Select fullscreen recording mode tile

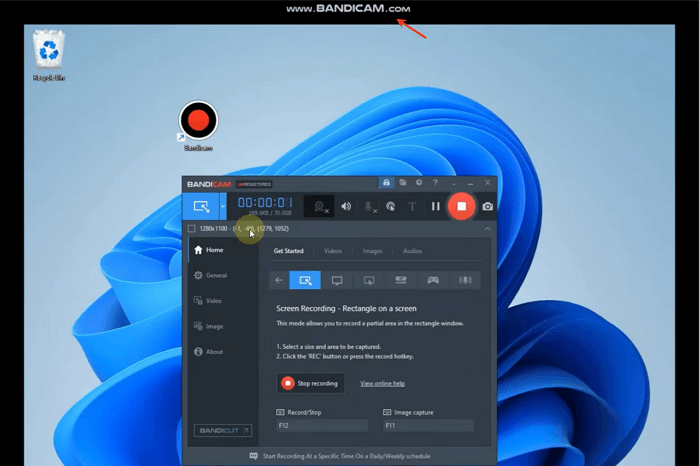[337, 280]
